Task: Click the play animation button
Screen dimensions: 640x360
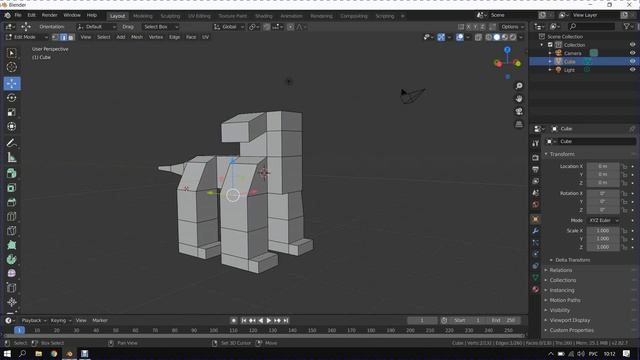Action: click(269, 321)
